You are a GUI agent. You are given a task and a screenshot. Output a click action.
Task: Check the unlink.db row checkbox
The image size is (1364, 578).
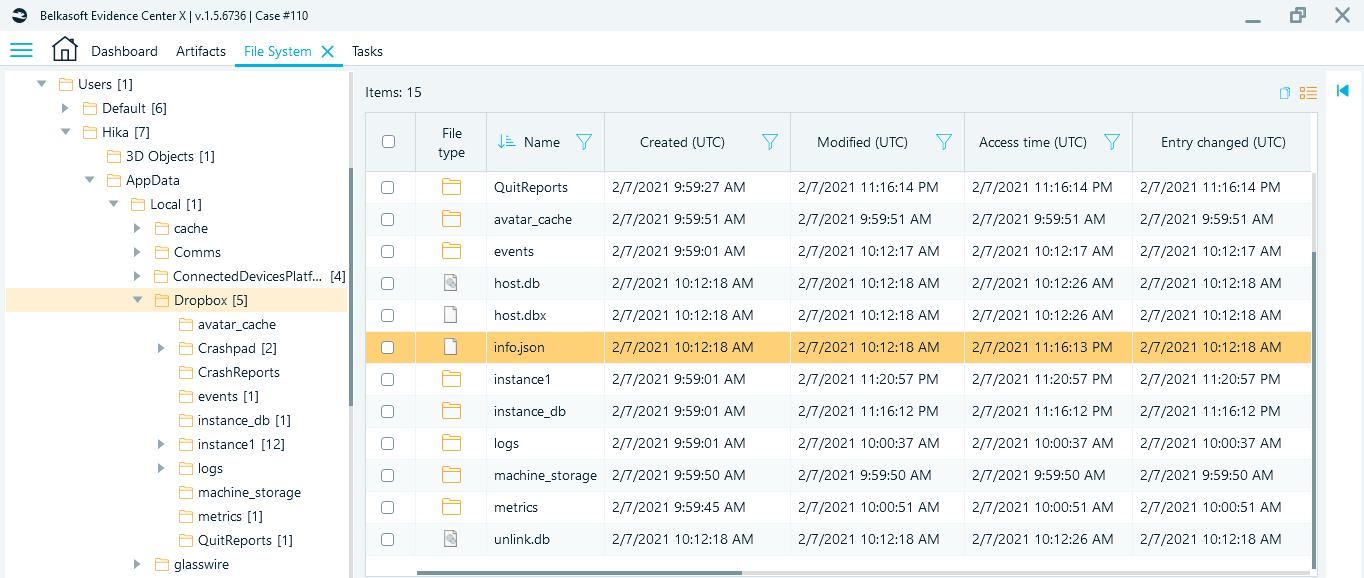(x=388, y=539)
